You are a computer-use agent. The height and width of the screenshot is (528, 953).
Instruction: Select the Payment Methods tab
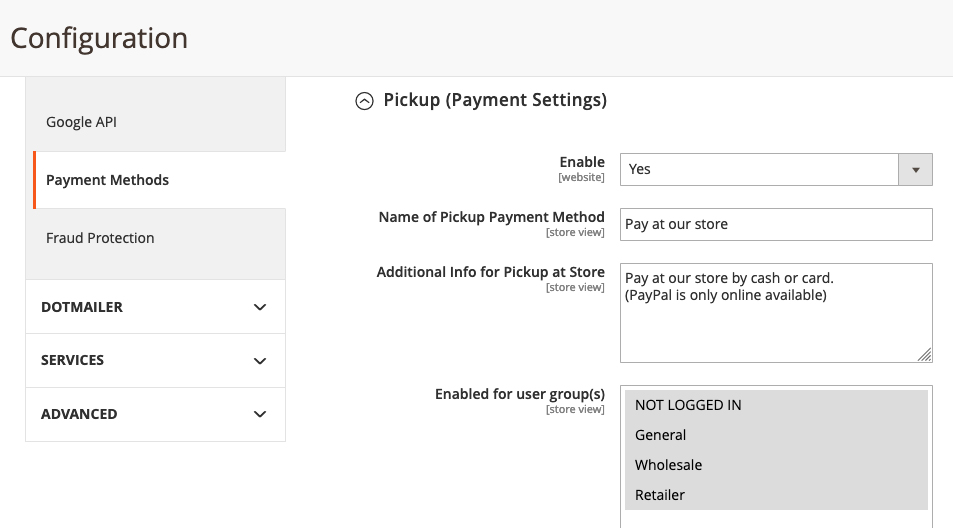point(108,180)
